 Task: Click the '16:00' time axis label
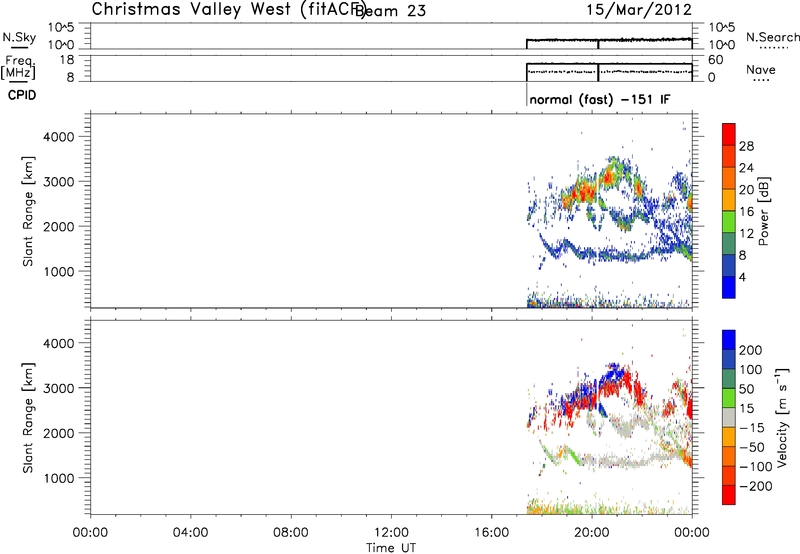491,533
